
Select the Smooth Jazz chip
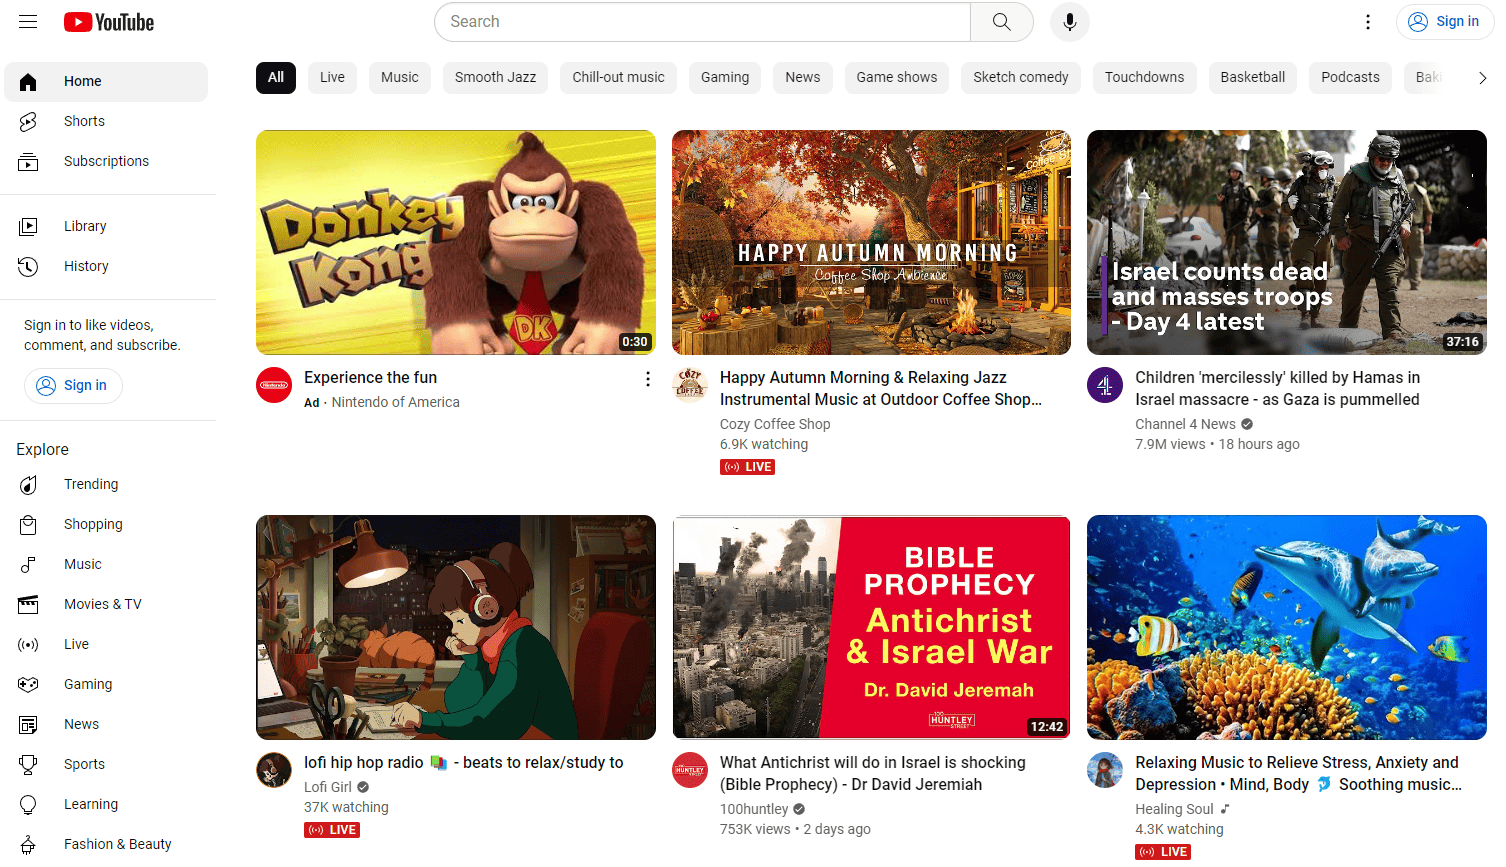click(x=495, y=77)
